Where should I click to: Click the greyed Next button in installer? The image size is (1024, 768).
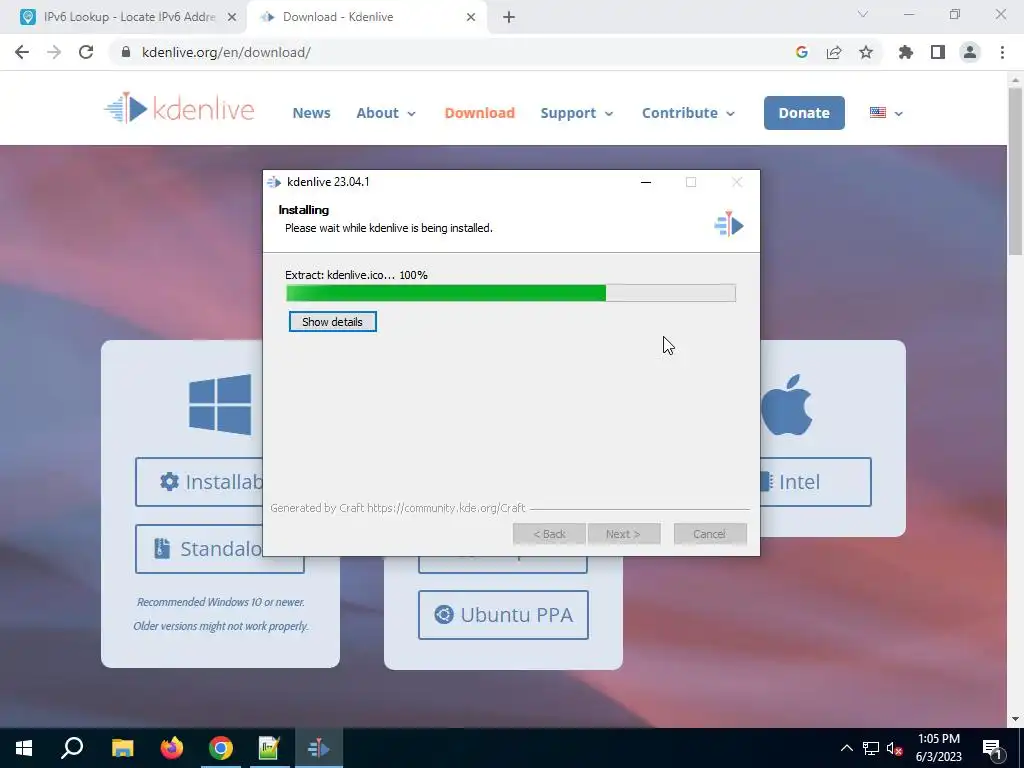point(623,534)
